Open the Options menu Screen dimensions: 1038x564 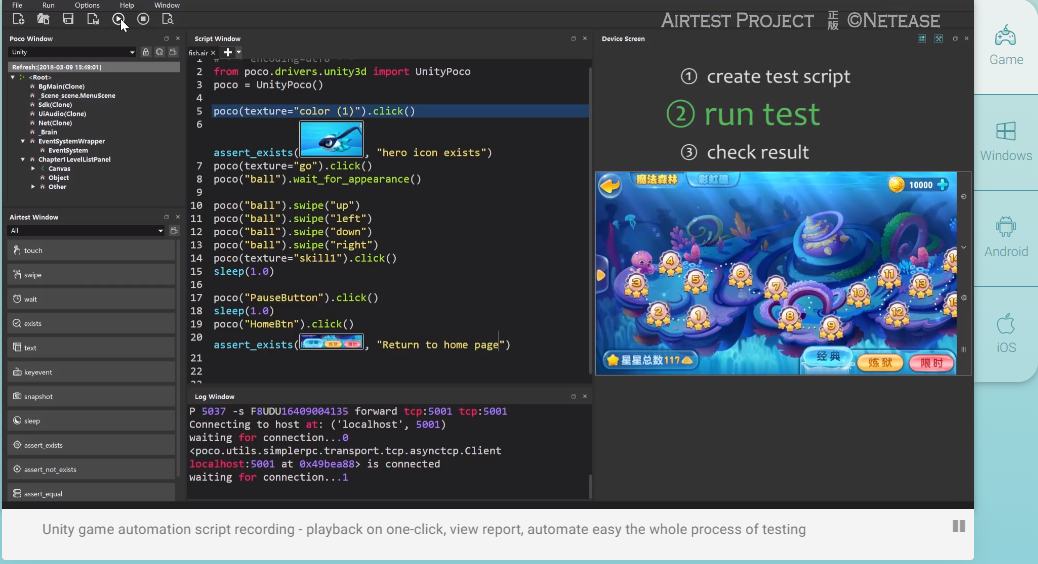click(x=87, y=5)
